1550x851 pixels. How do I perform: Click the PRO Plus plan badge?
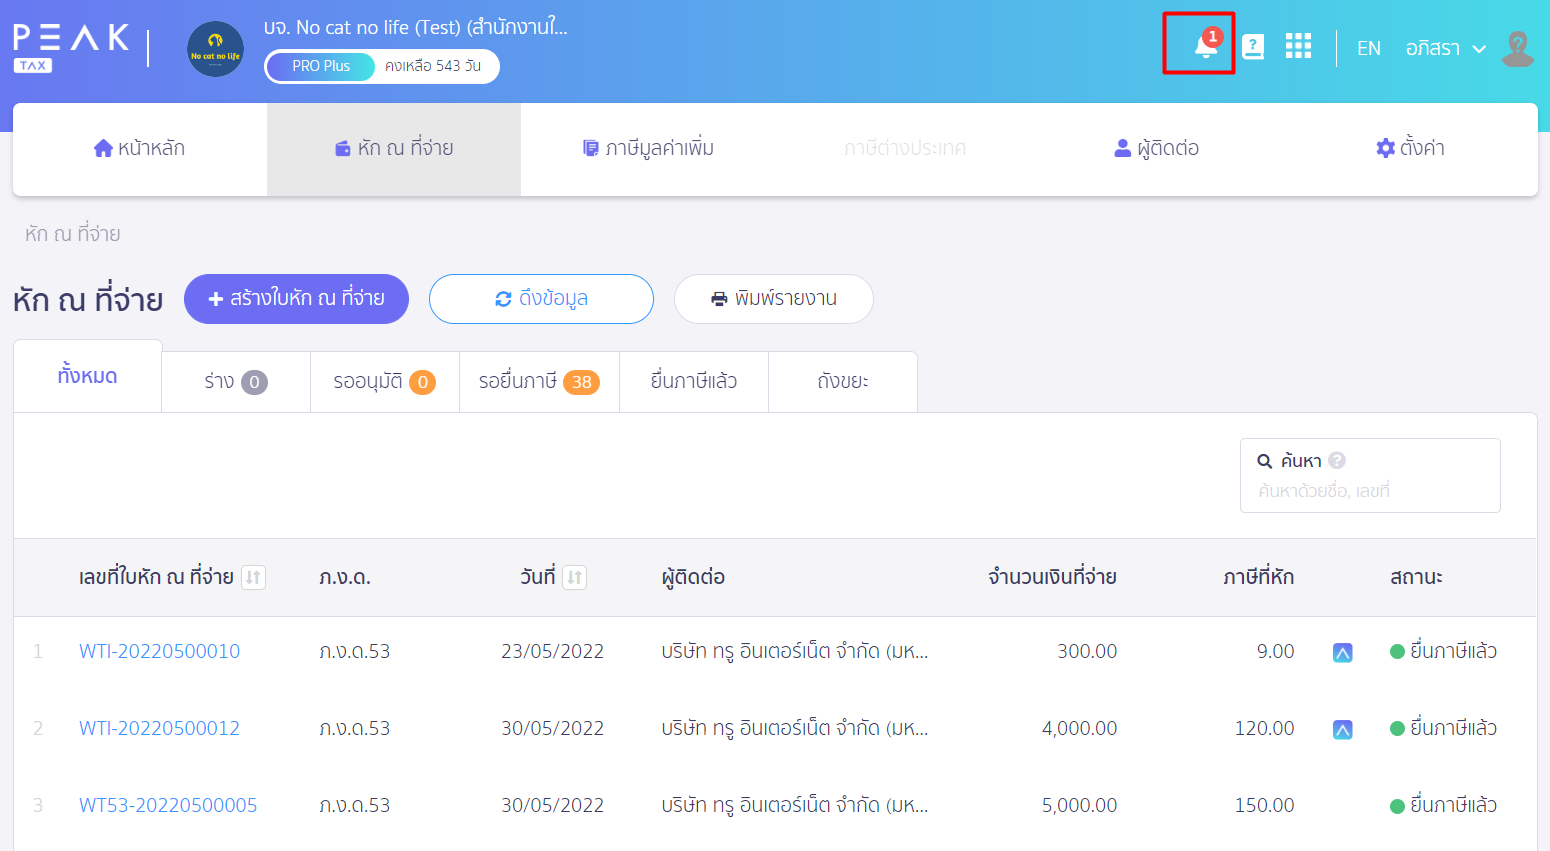pyautogui.click(x=321, y=66)
